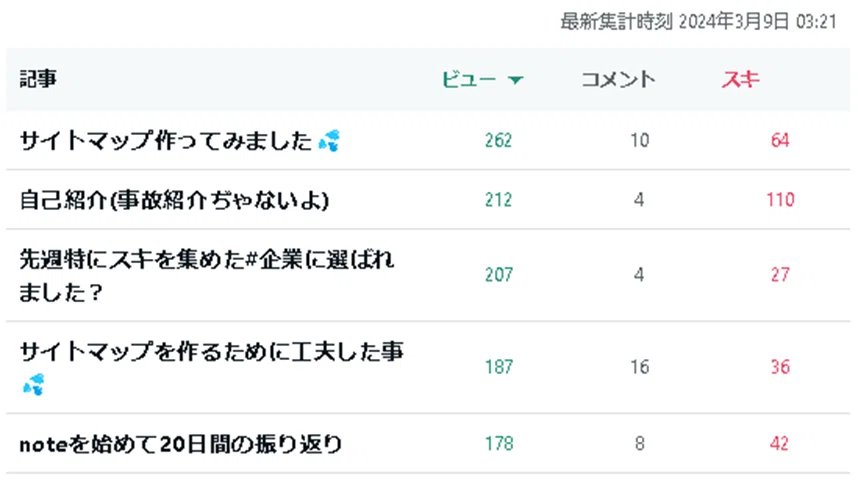Open article 自己紹介(事故紹介ぢゃないよ)
Viewport: 858px width, 483px height.
(174, 200)
